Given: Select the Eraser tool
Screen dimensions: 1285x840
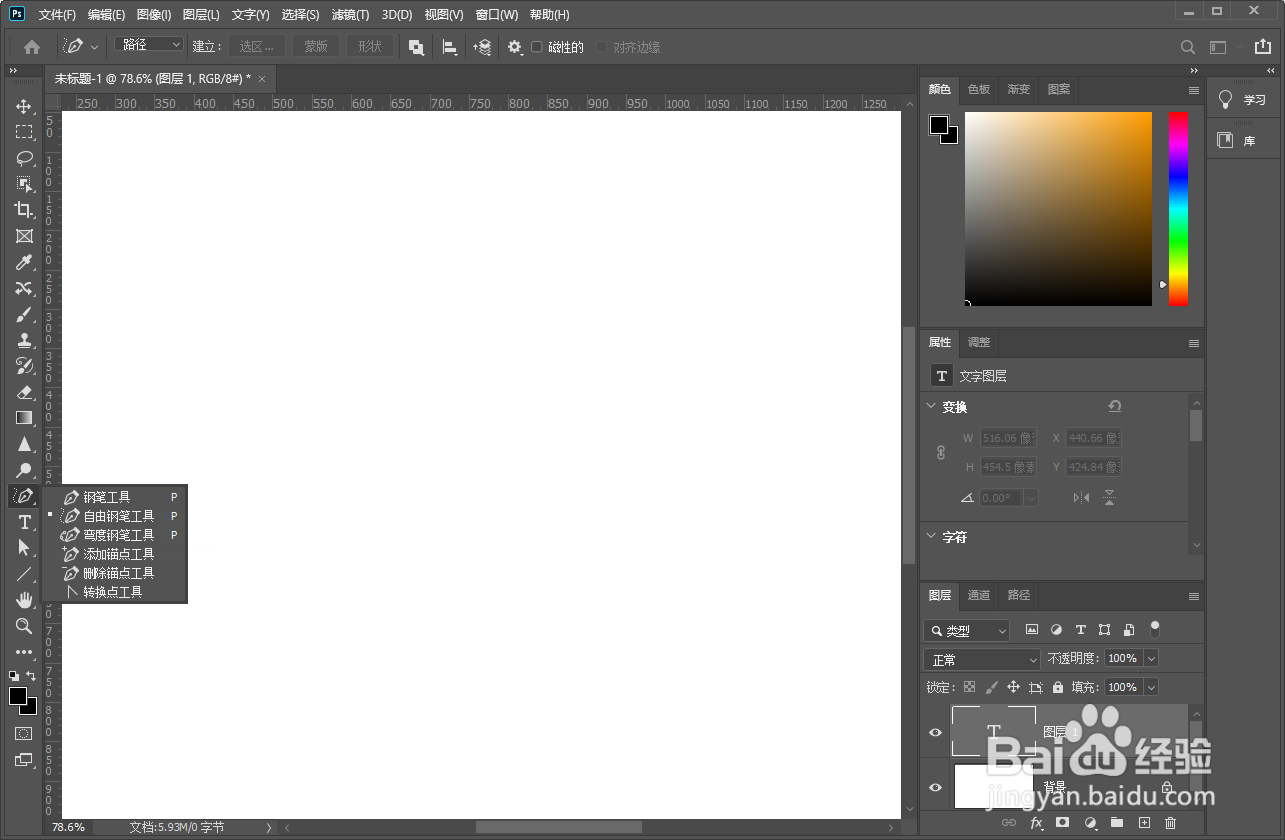Looking at the screenshot, I should (x=24, y=392).
